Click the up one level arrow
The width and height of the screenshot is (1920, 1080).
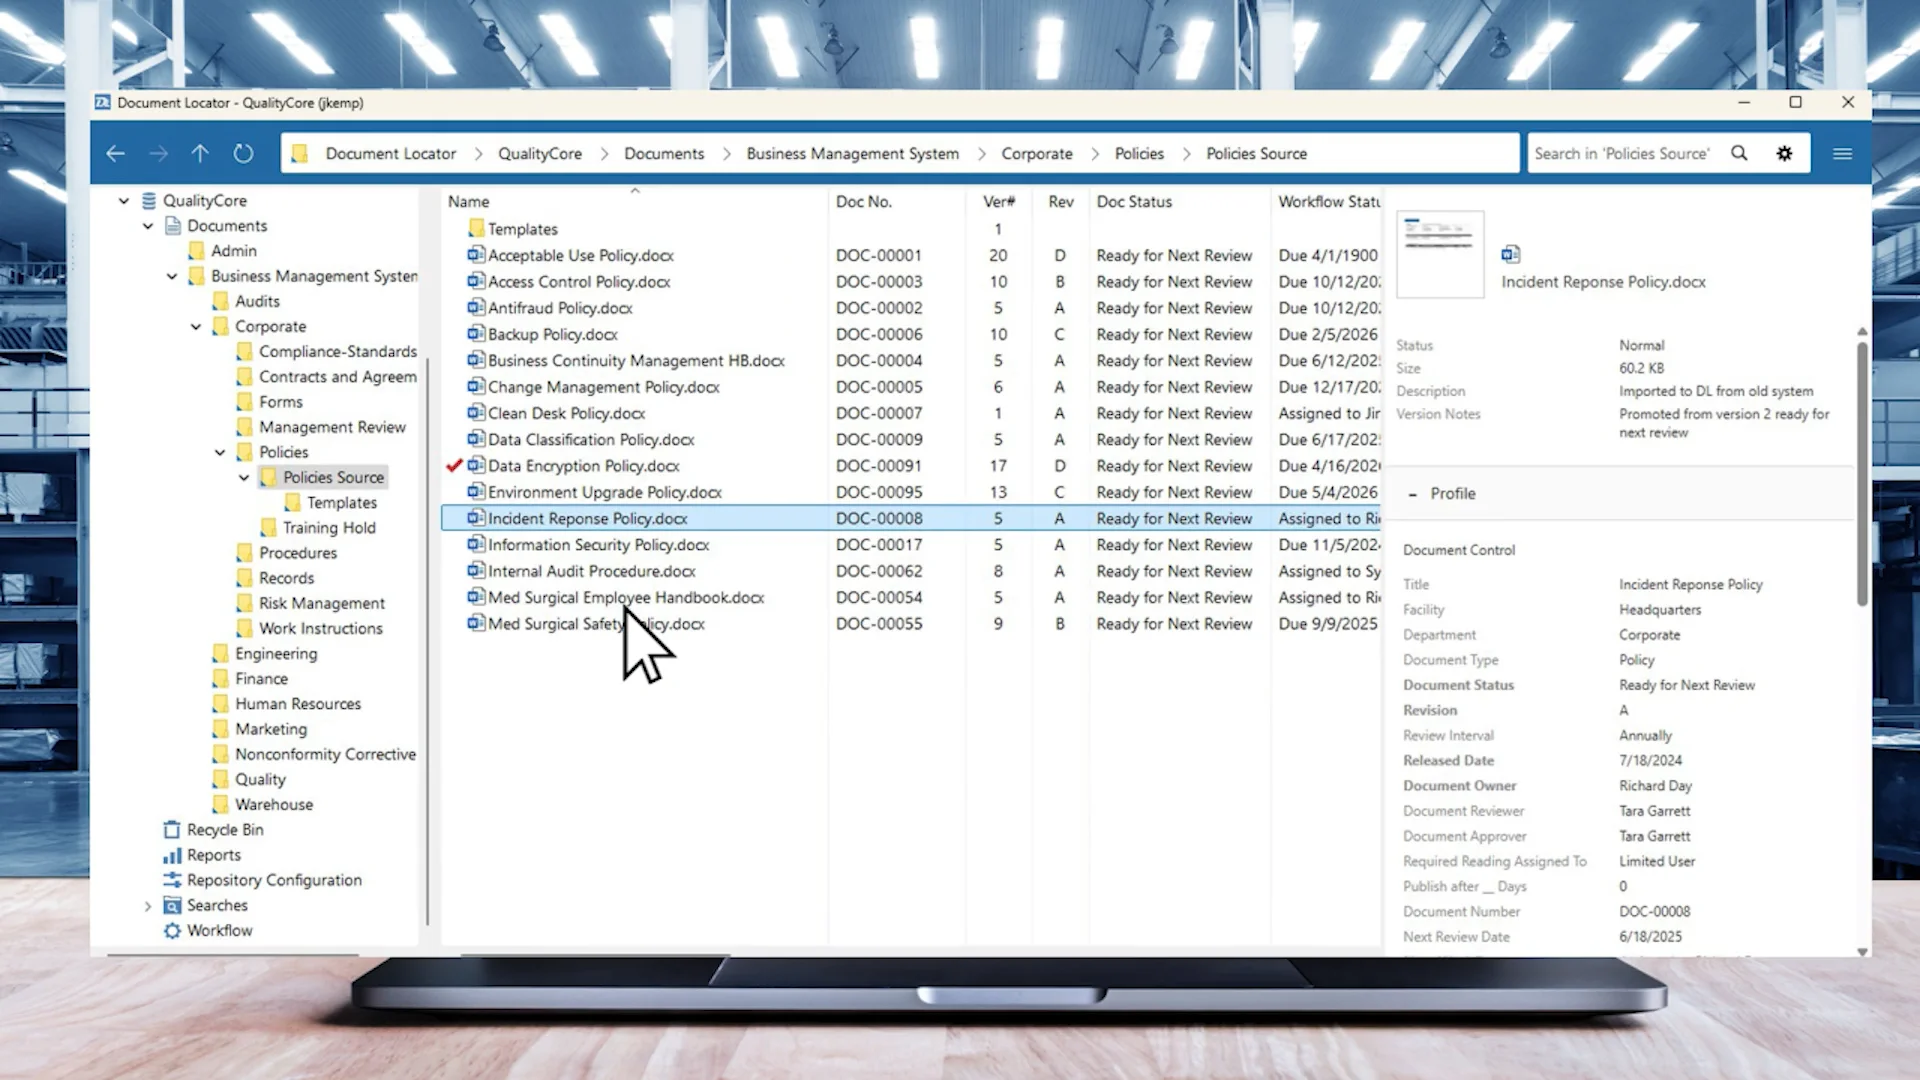pyautogui.click(x=200, y=153)
